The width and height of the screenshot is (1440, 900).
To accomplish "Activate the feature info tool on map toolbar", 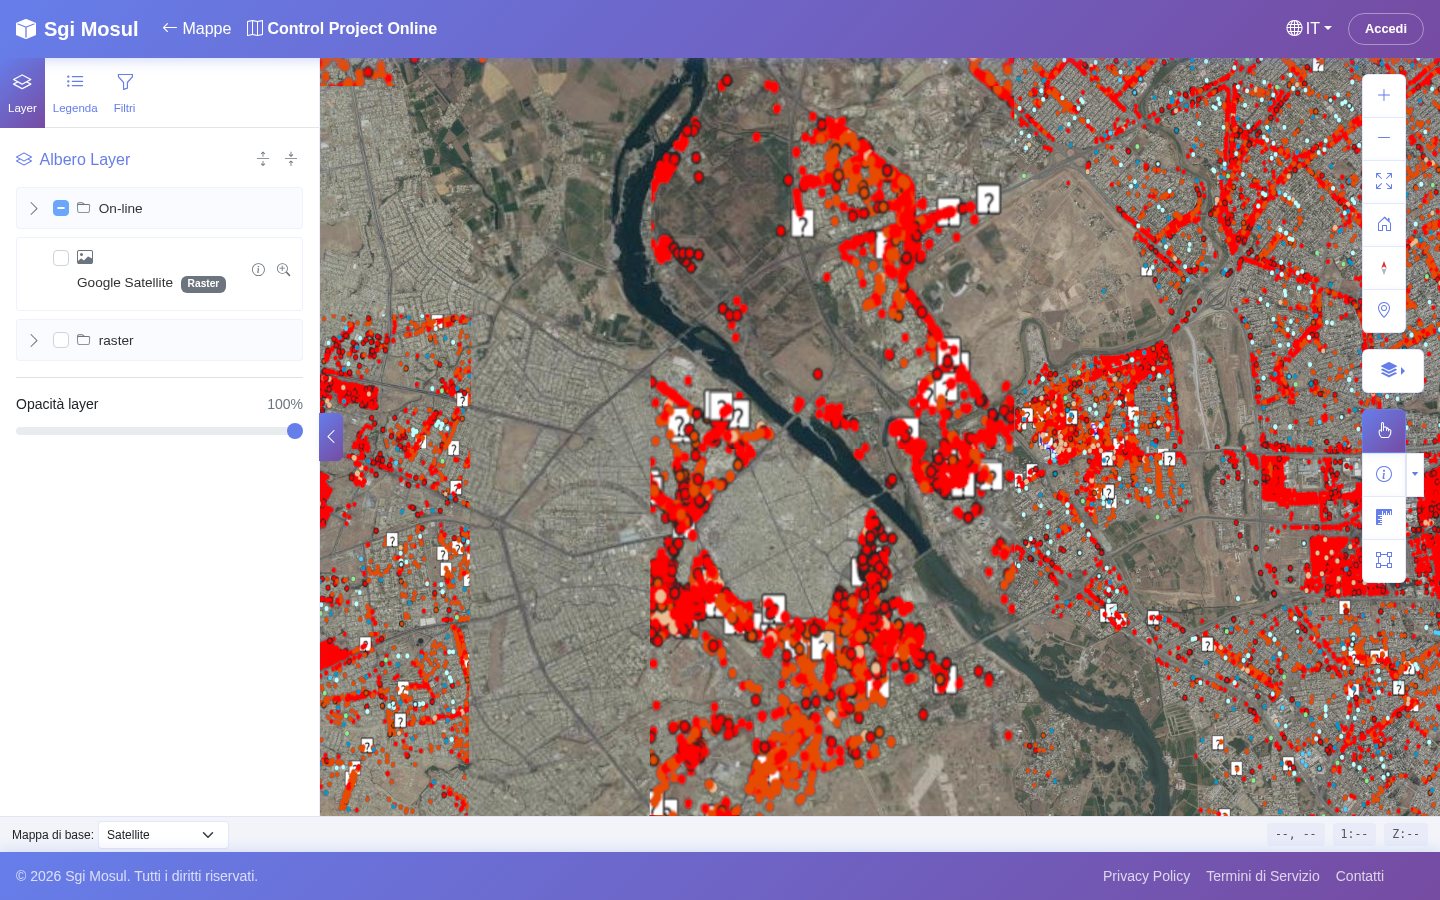I will click(x=1384, y=474).
